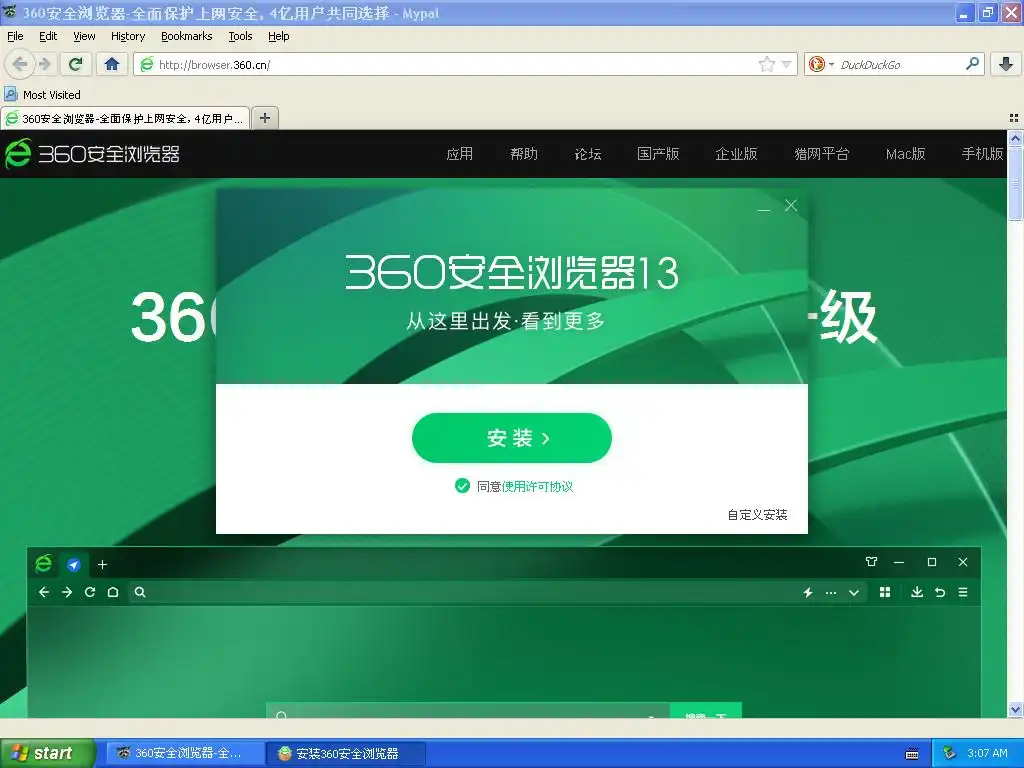The width and height of the screenshot is (1024, 768).
Task: Click the download icon in preview toolbar
Action: [x=917, y=592]
